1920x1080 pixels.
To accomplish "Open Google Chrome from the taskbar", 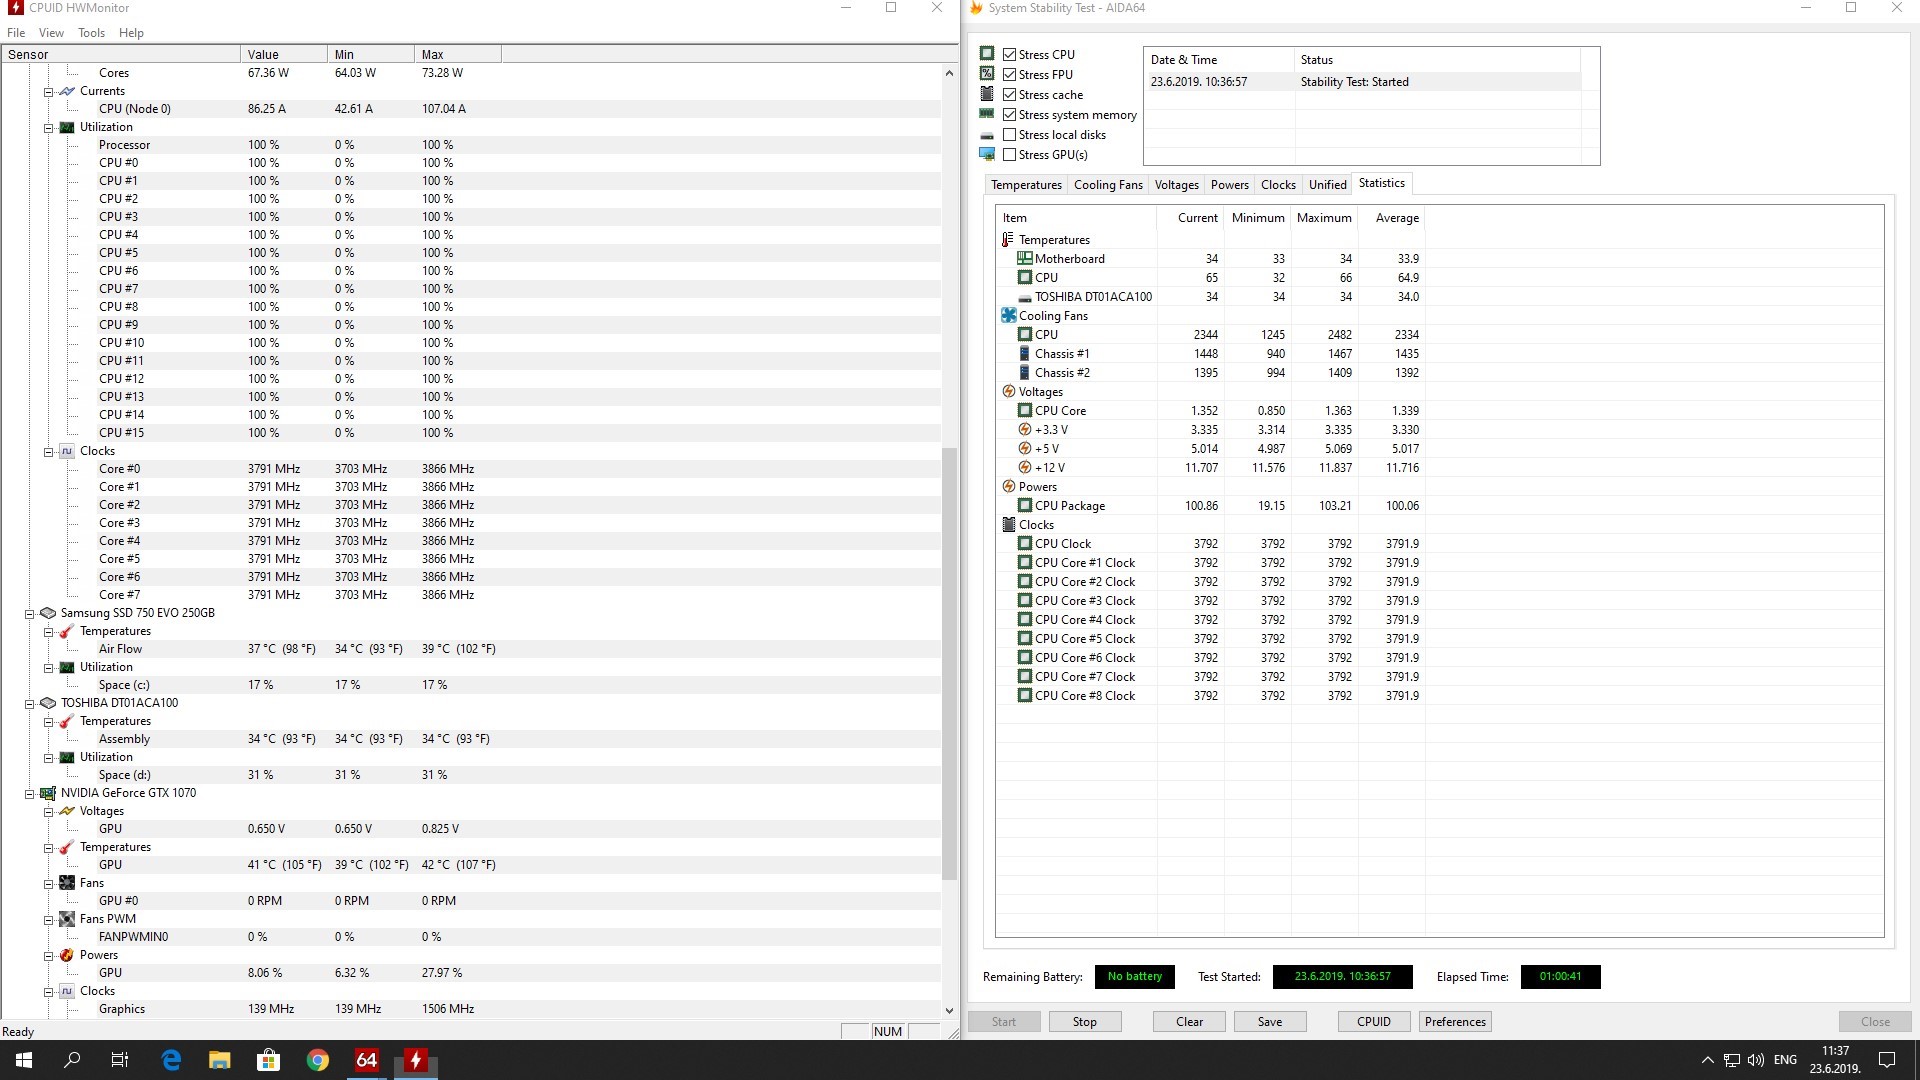I will pos(318,1060).
